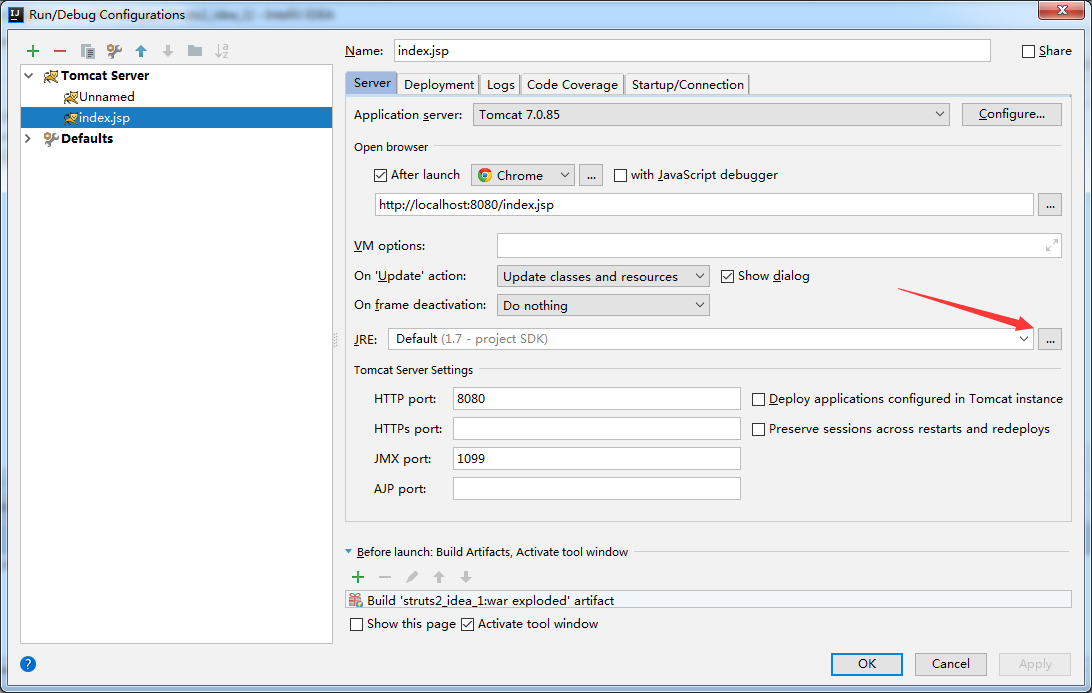Move configuration down with gray arrow
The width and height of the screenshot is (1092, 693).
coord(168,51)
